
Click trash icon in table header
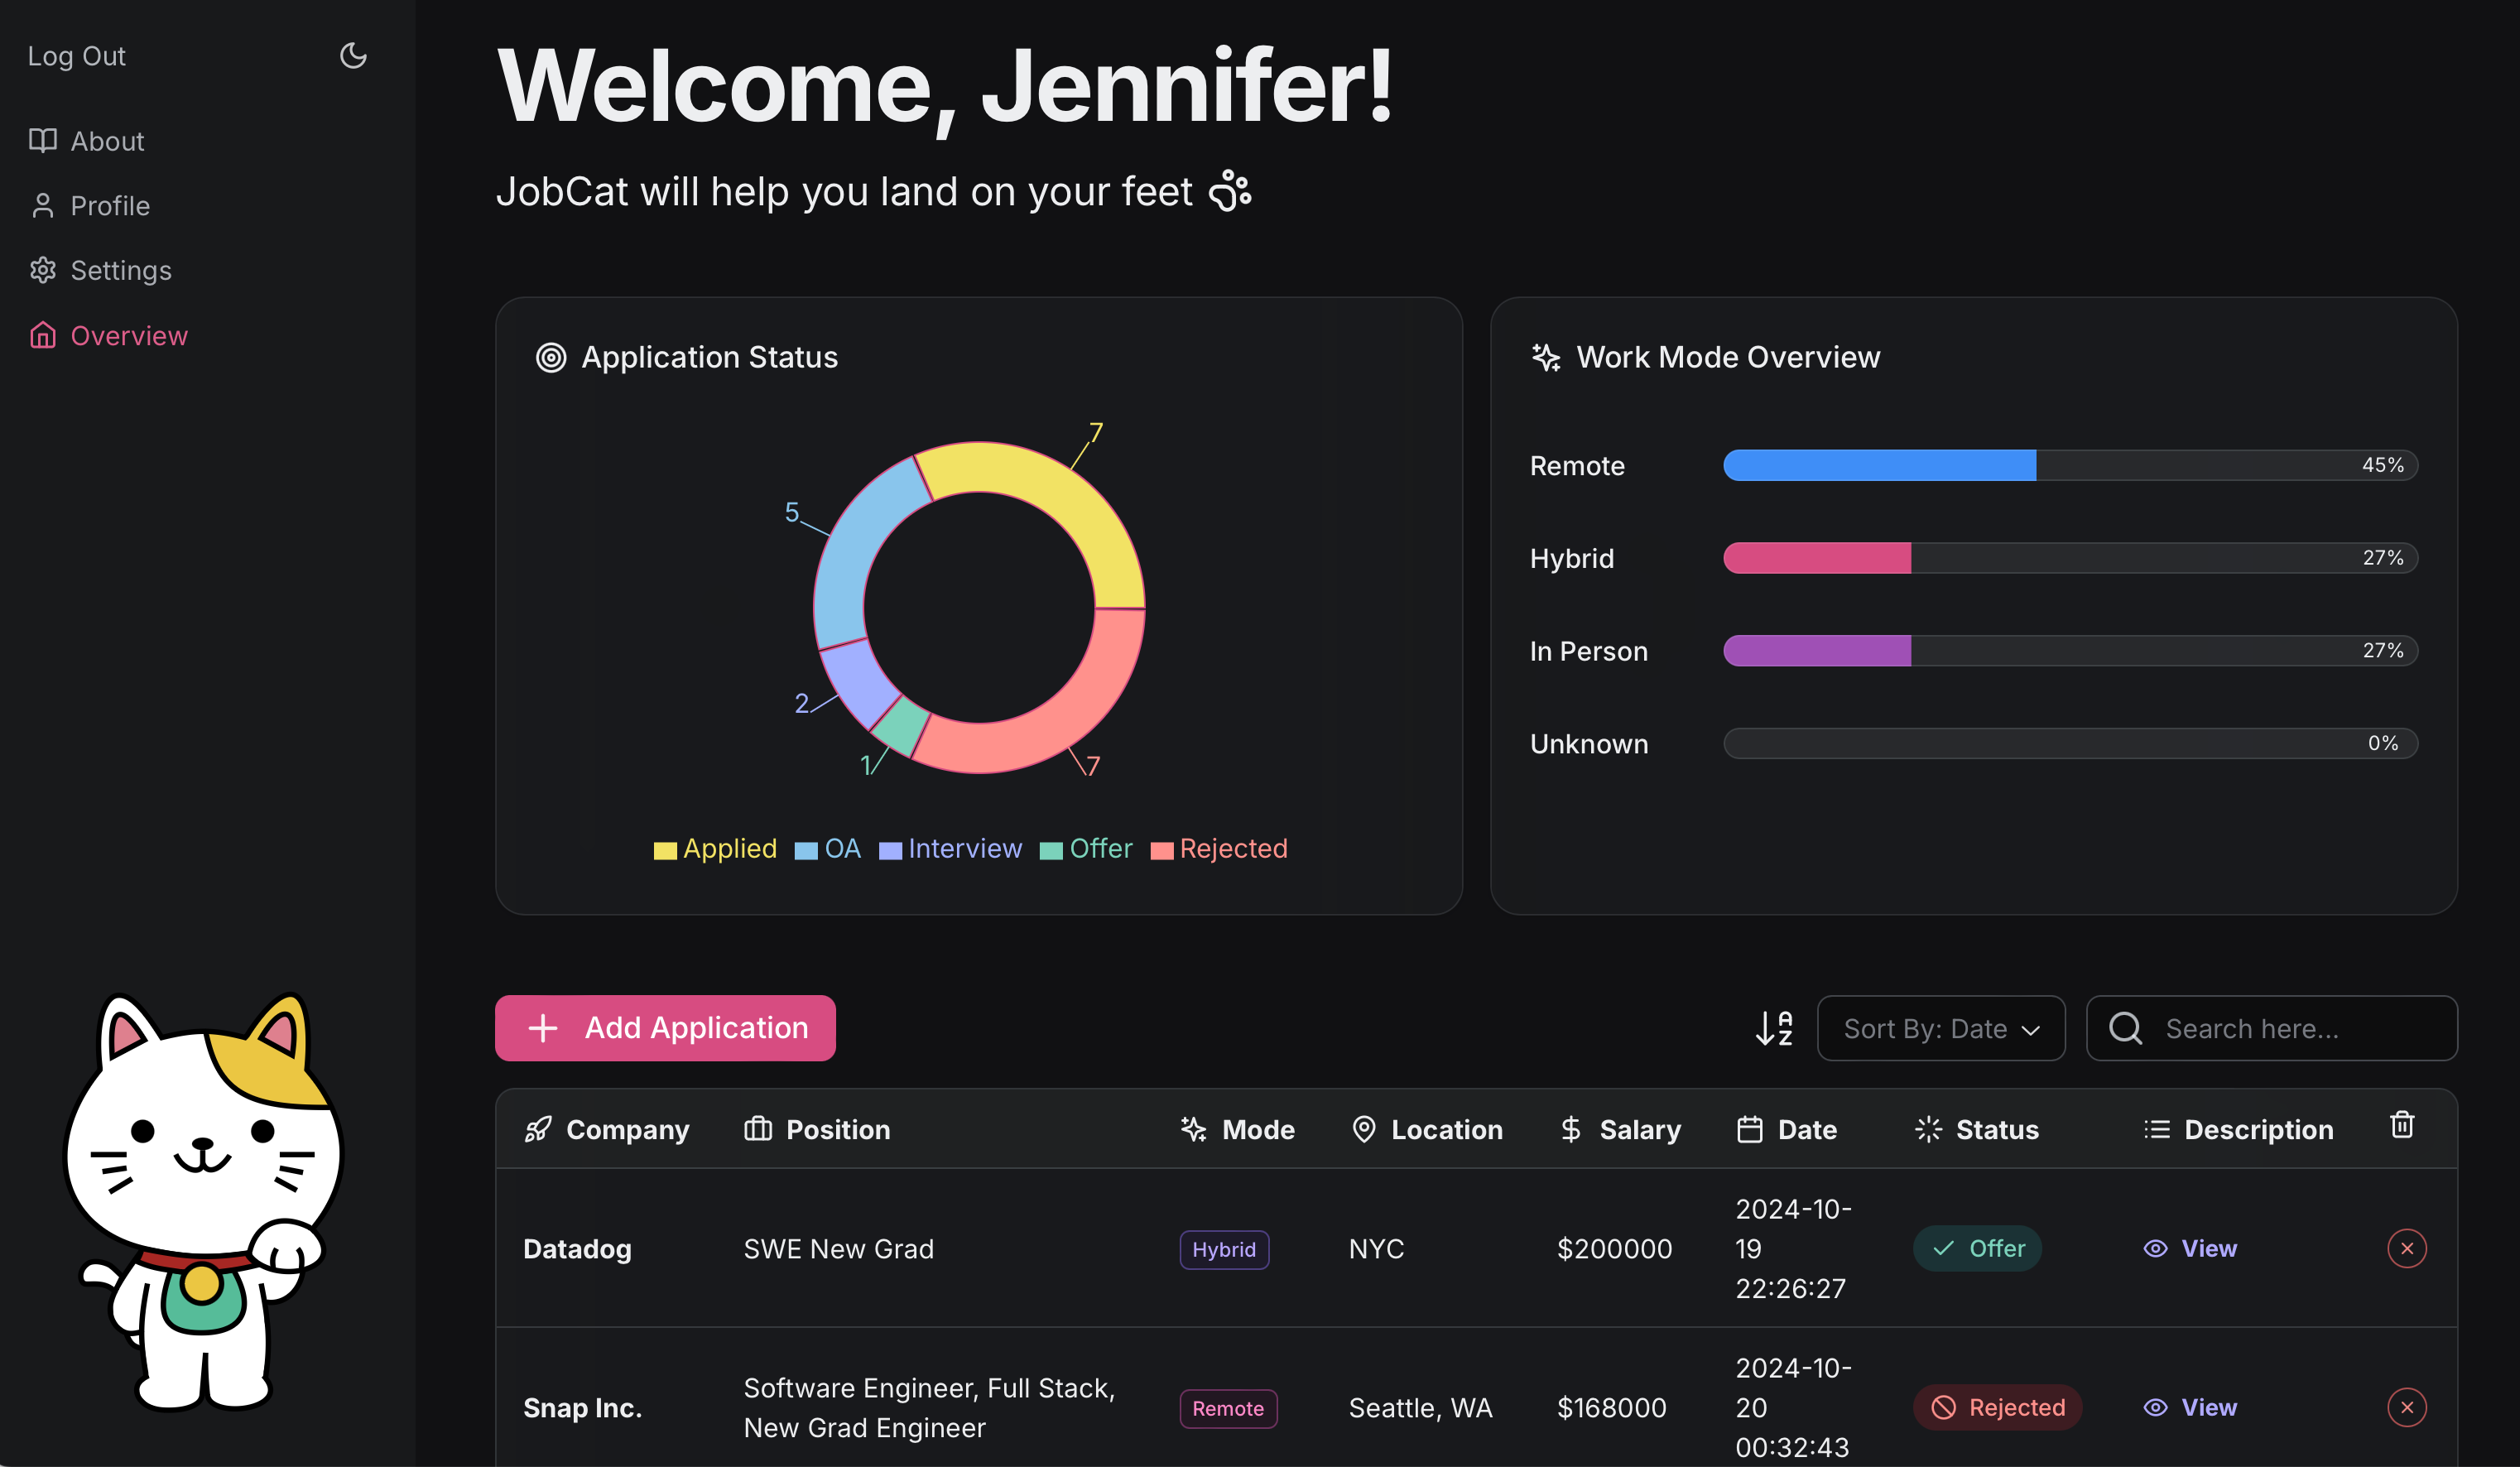click(x=2402, y=1125)
